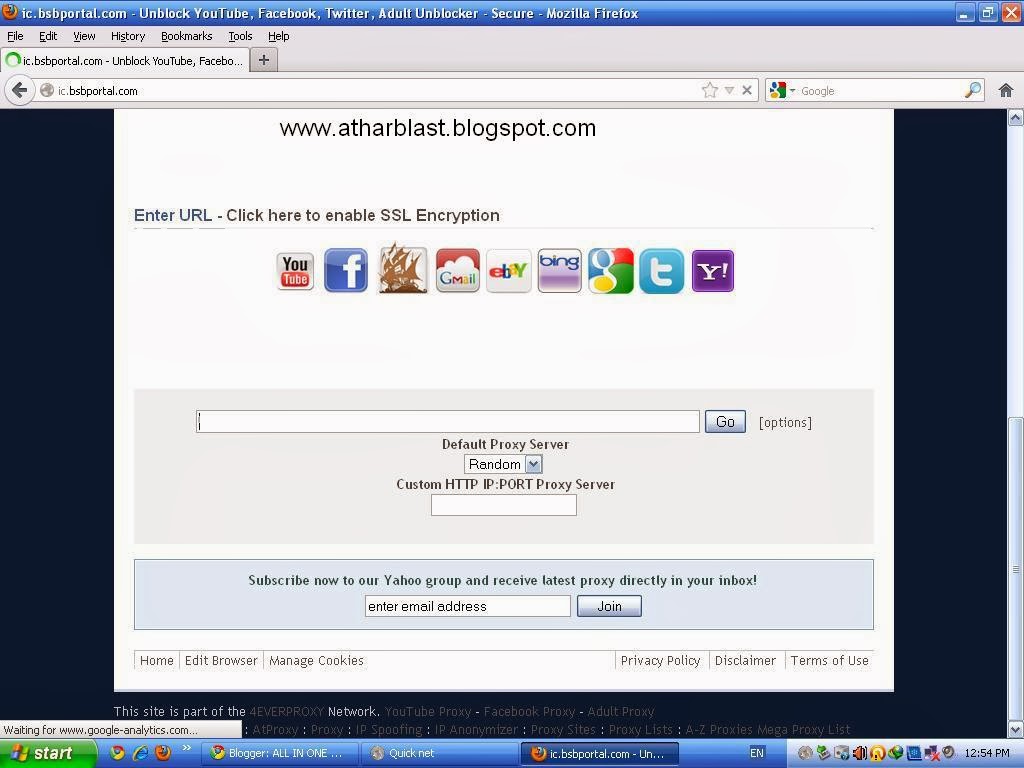Open the Windows start button
The height and width of the screenshot is (768, 1024).
48,753
